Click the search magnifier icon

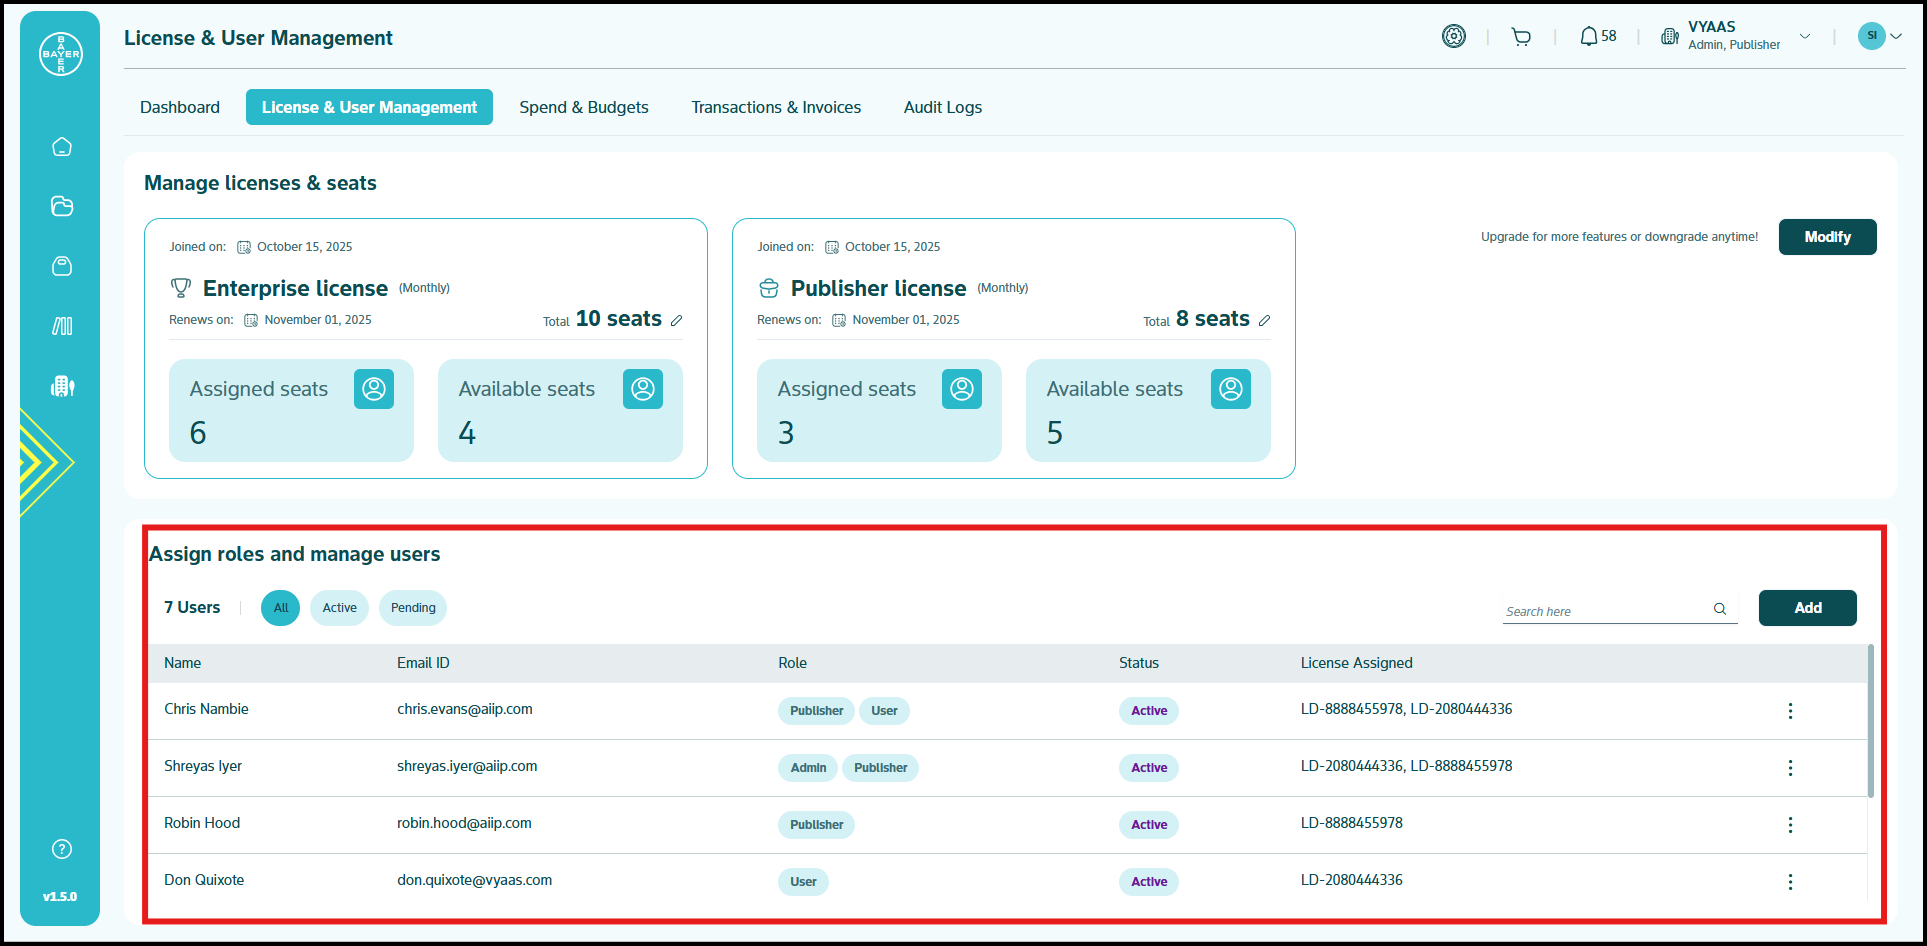pos(1720,609)
